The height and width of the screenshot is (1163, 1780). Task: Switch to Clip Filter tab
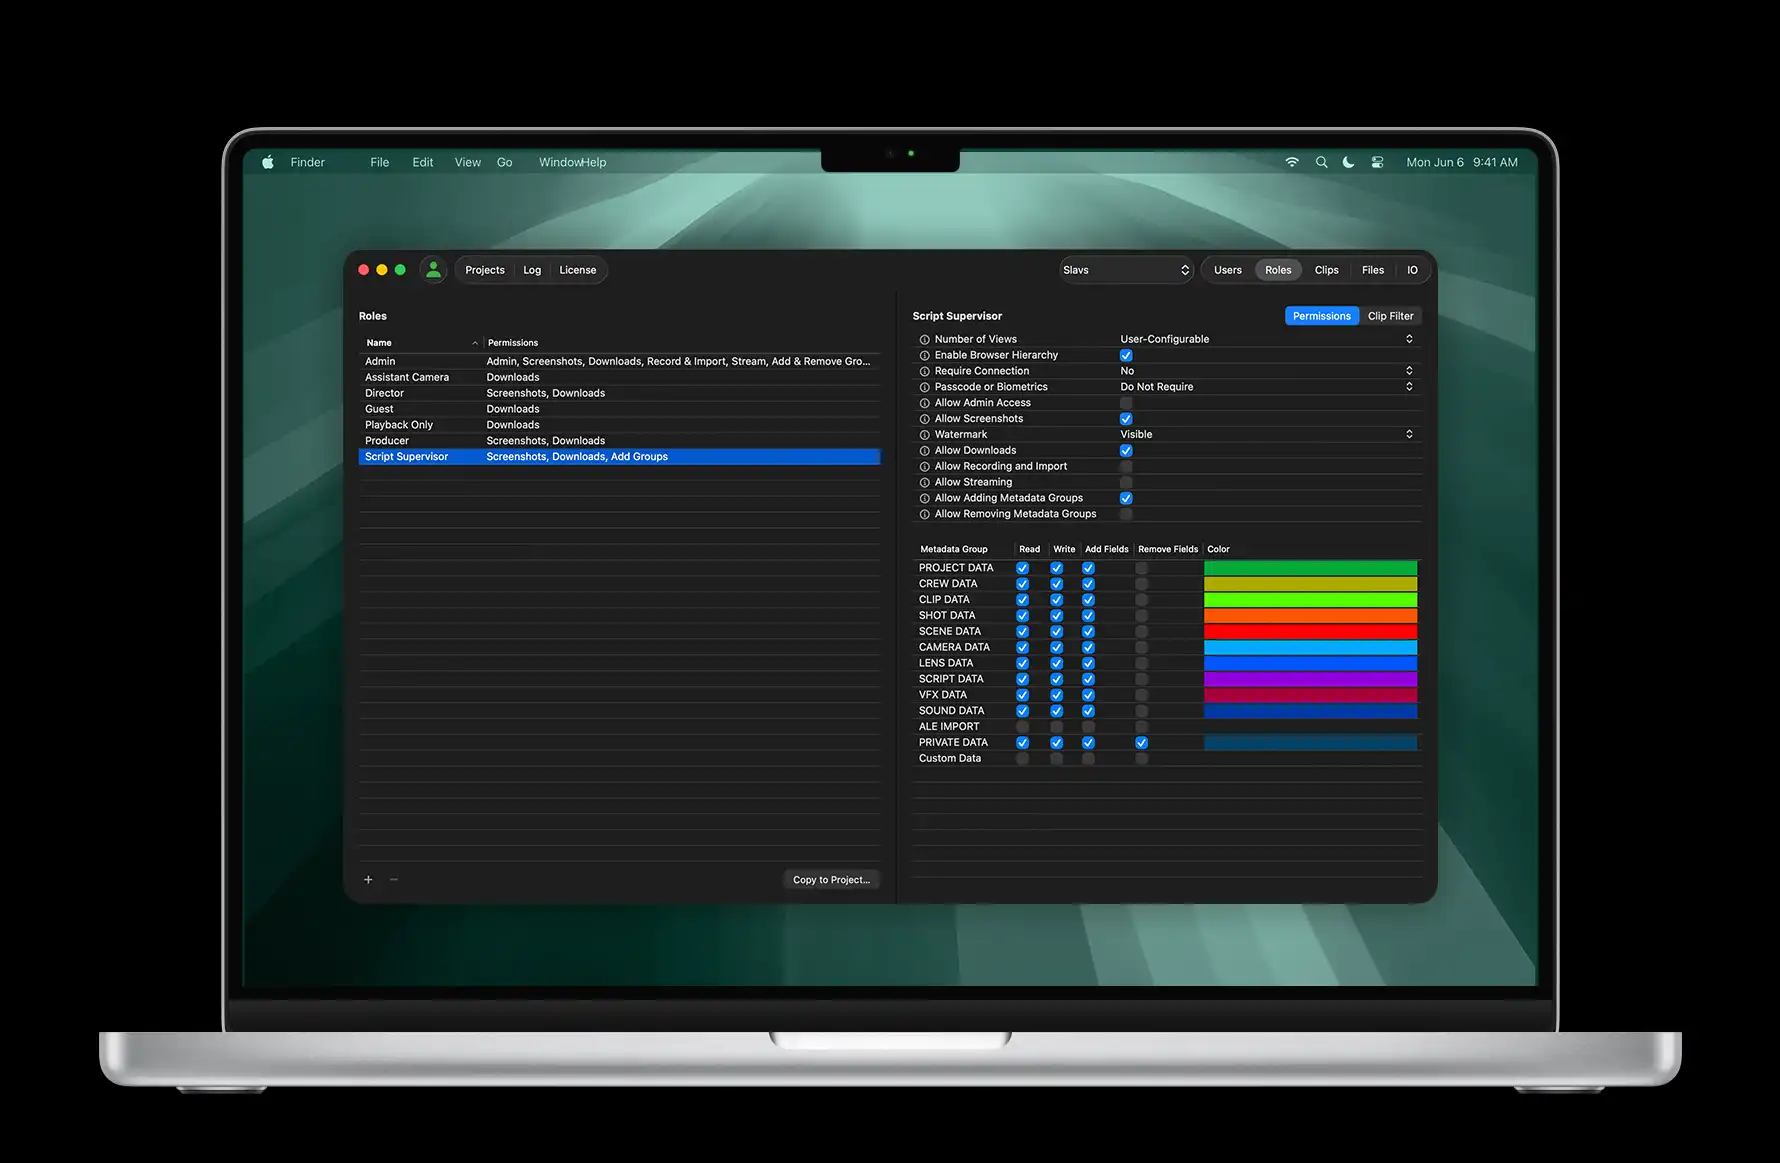pyautogui.click(x=1390, y=316)
